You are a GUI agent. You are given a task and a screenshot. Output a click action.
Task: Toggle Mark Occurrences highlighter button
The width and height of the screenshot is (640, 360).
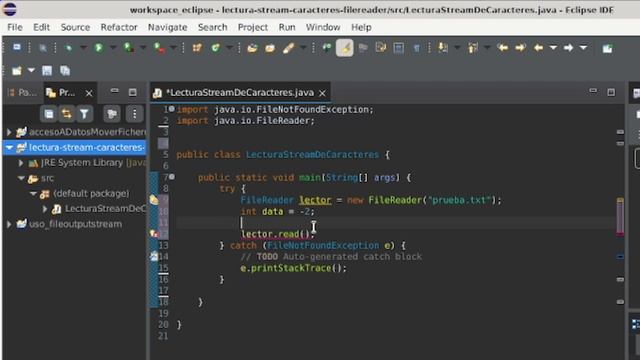tap(345, 48)
